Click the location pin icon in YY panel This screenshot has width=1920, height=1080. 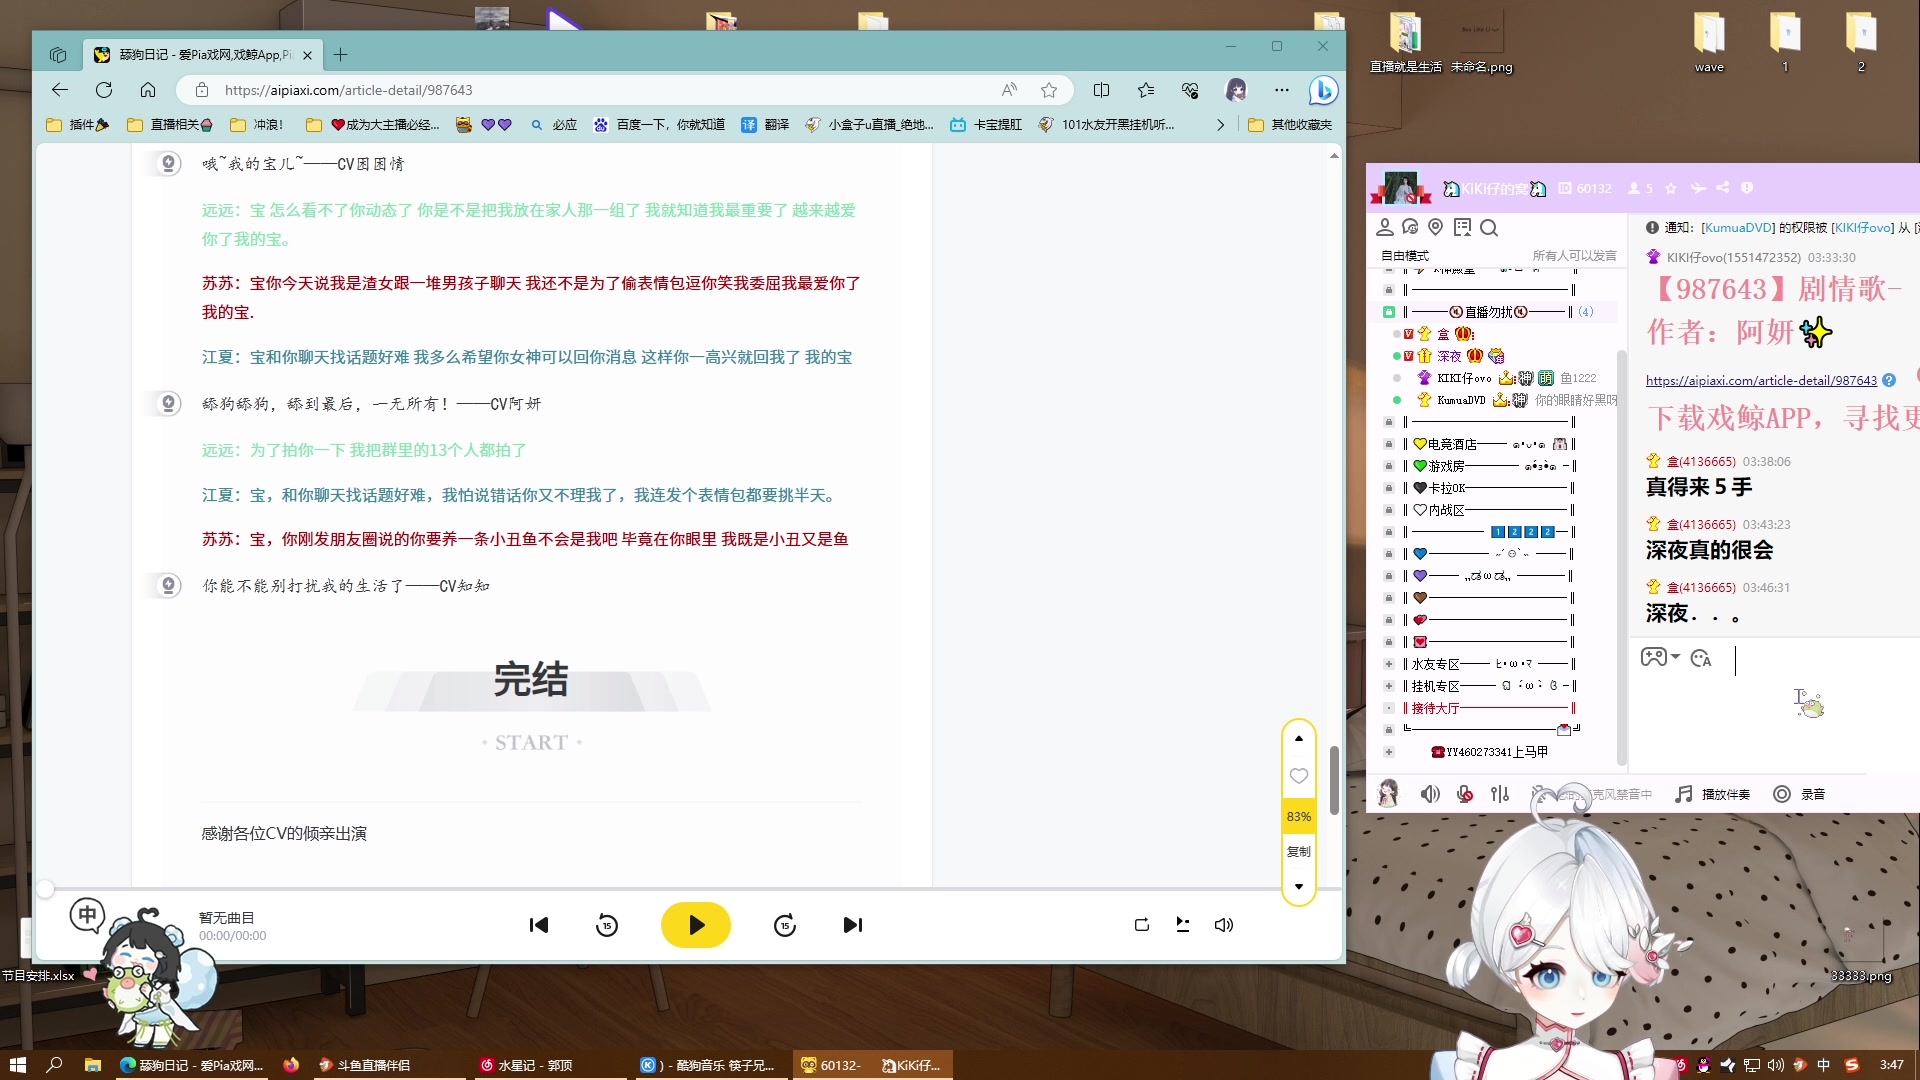[1436, 228]
